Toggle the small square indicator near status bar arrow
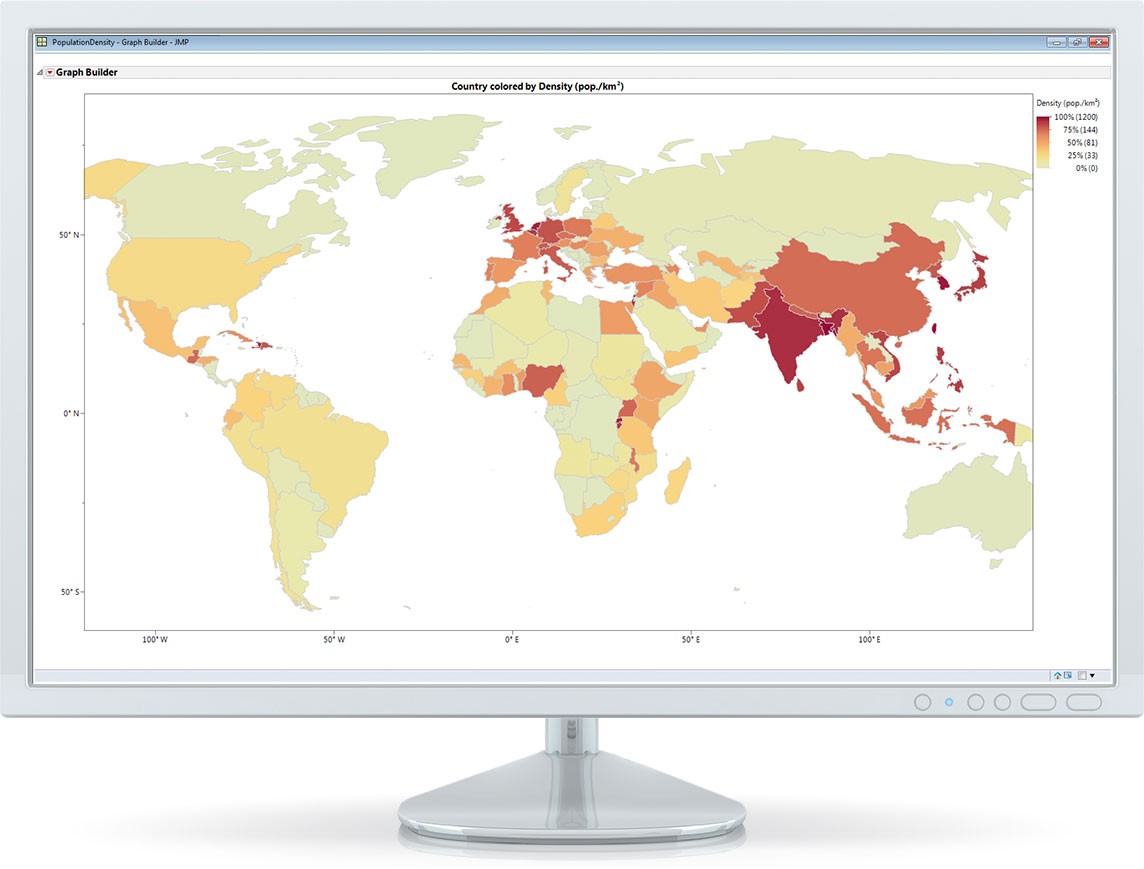This screenshot has height=869, width=1144. pos(1081,675)
